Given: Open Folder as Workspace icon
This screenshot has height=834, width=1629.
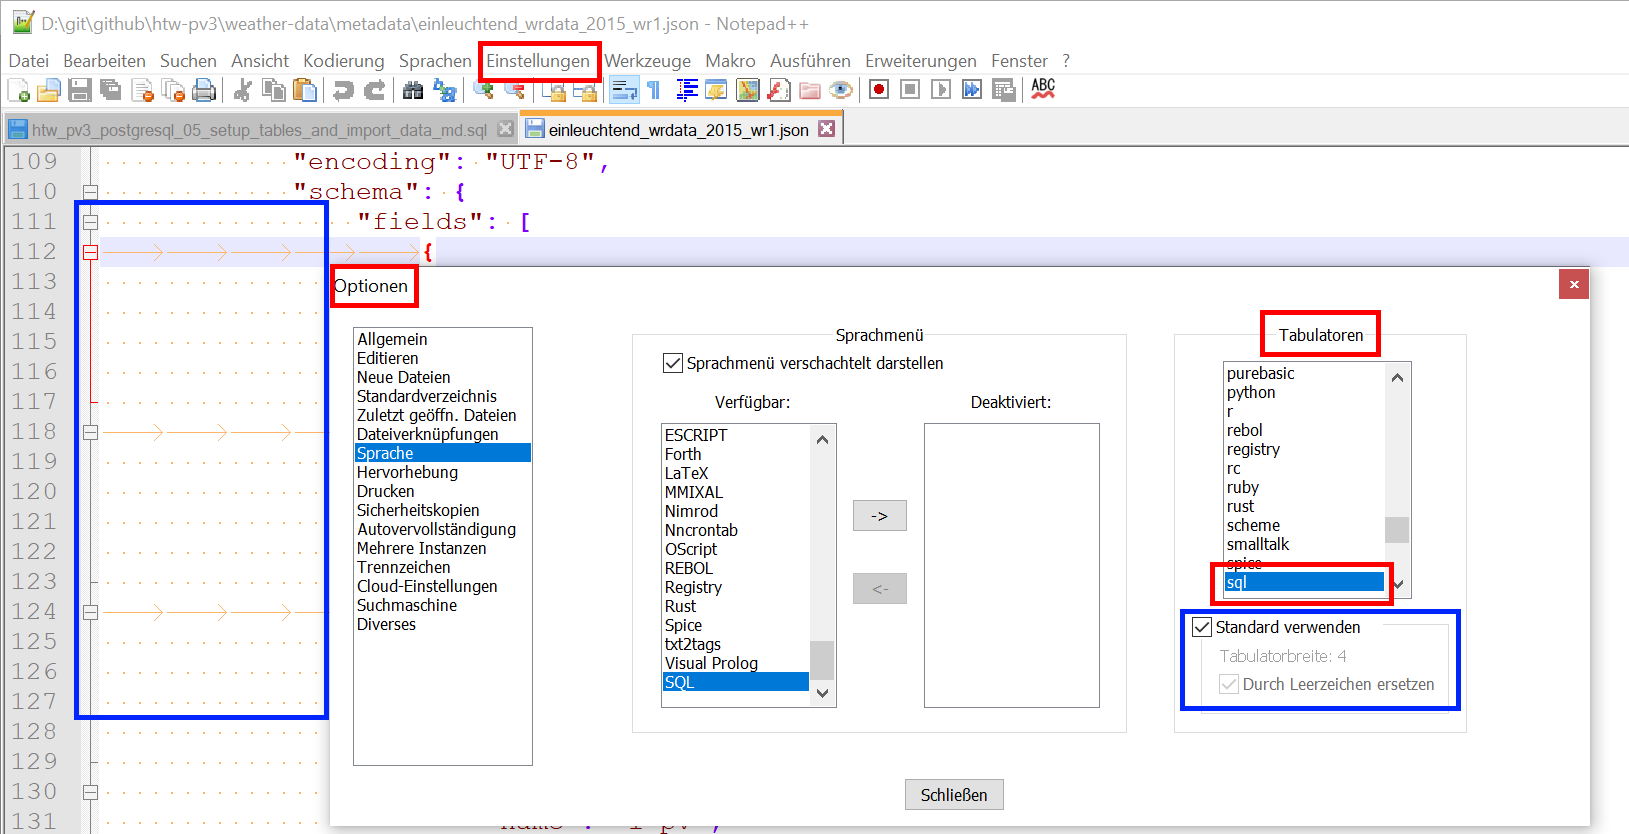Looking at the screenshot, I should [x=810, y=91].
